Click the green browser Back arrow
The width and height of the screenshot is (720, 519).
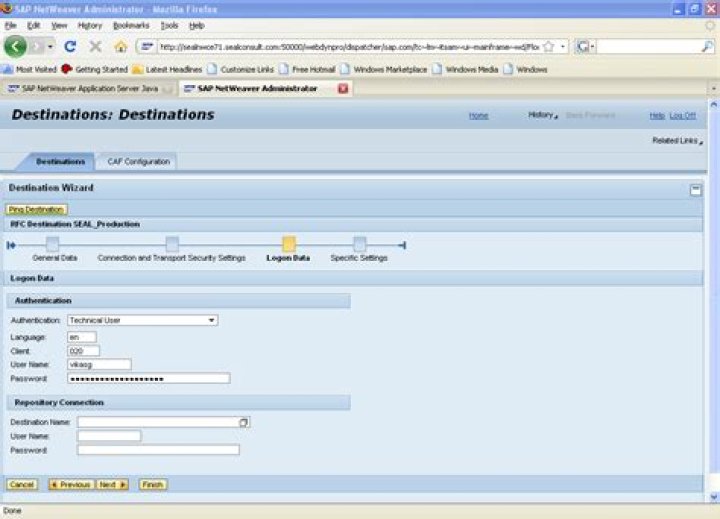pos(15,46)
